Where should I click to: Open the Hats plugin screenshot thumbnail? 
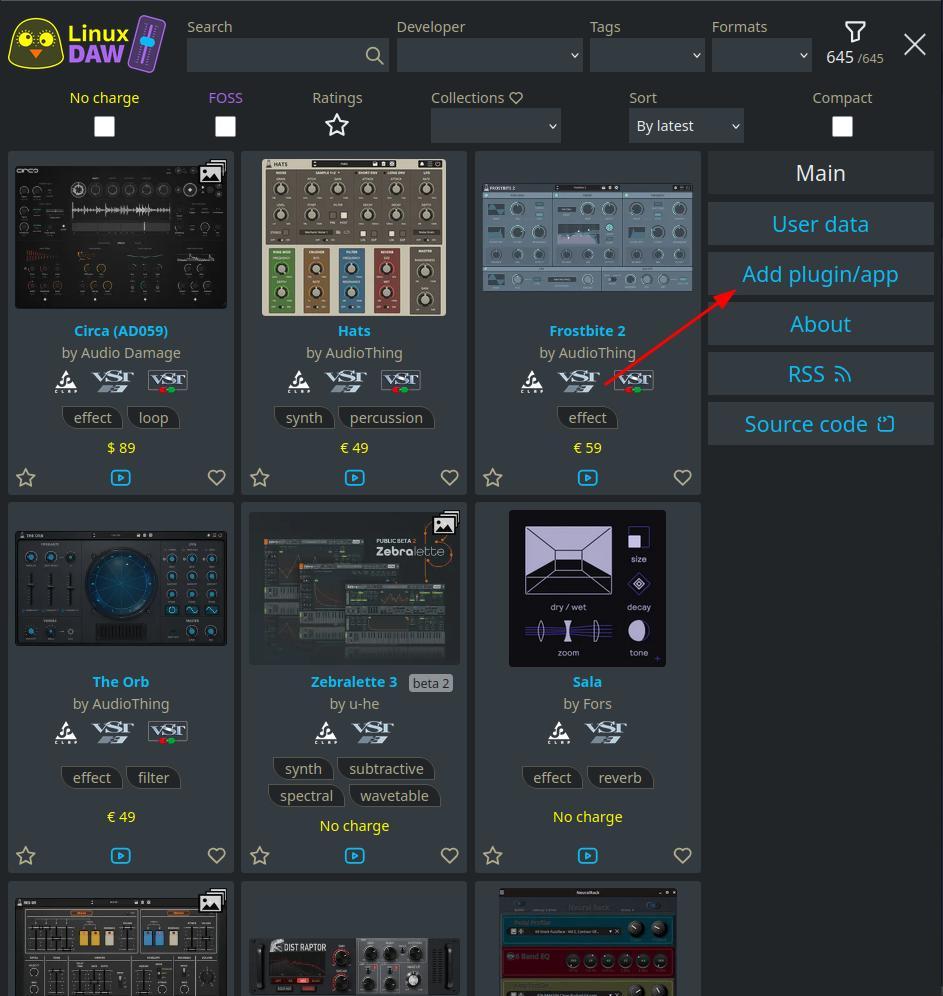pyautogui.click(x=354, y=238)
